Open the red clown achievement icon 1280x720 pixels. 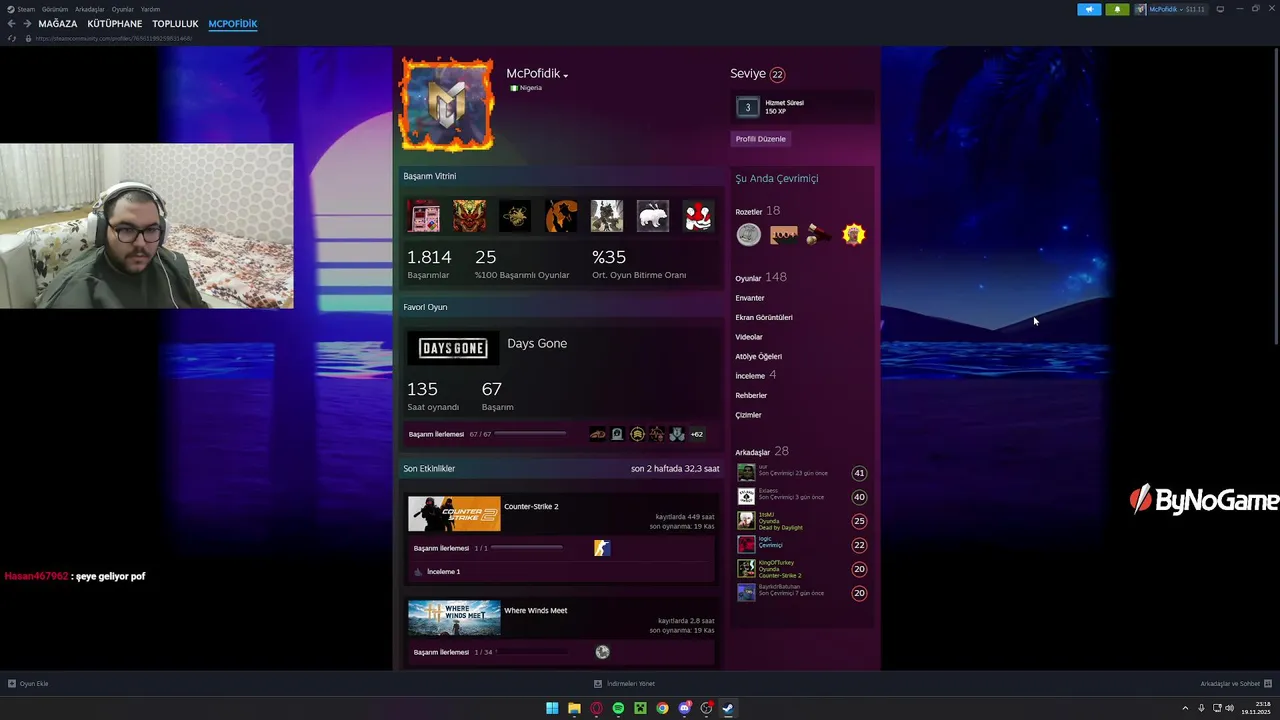(x=698, y=216)
